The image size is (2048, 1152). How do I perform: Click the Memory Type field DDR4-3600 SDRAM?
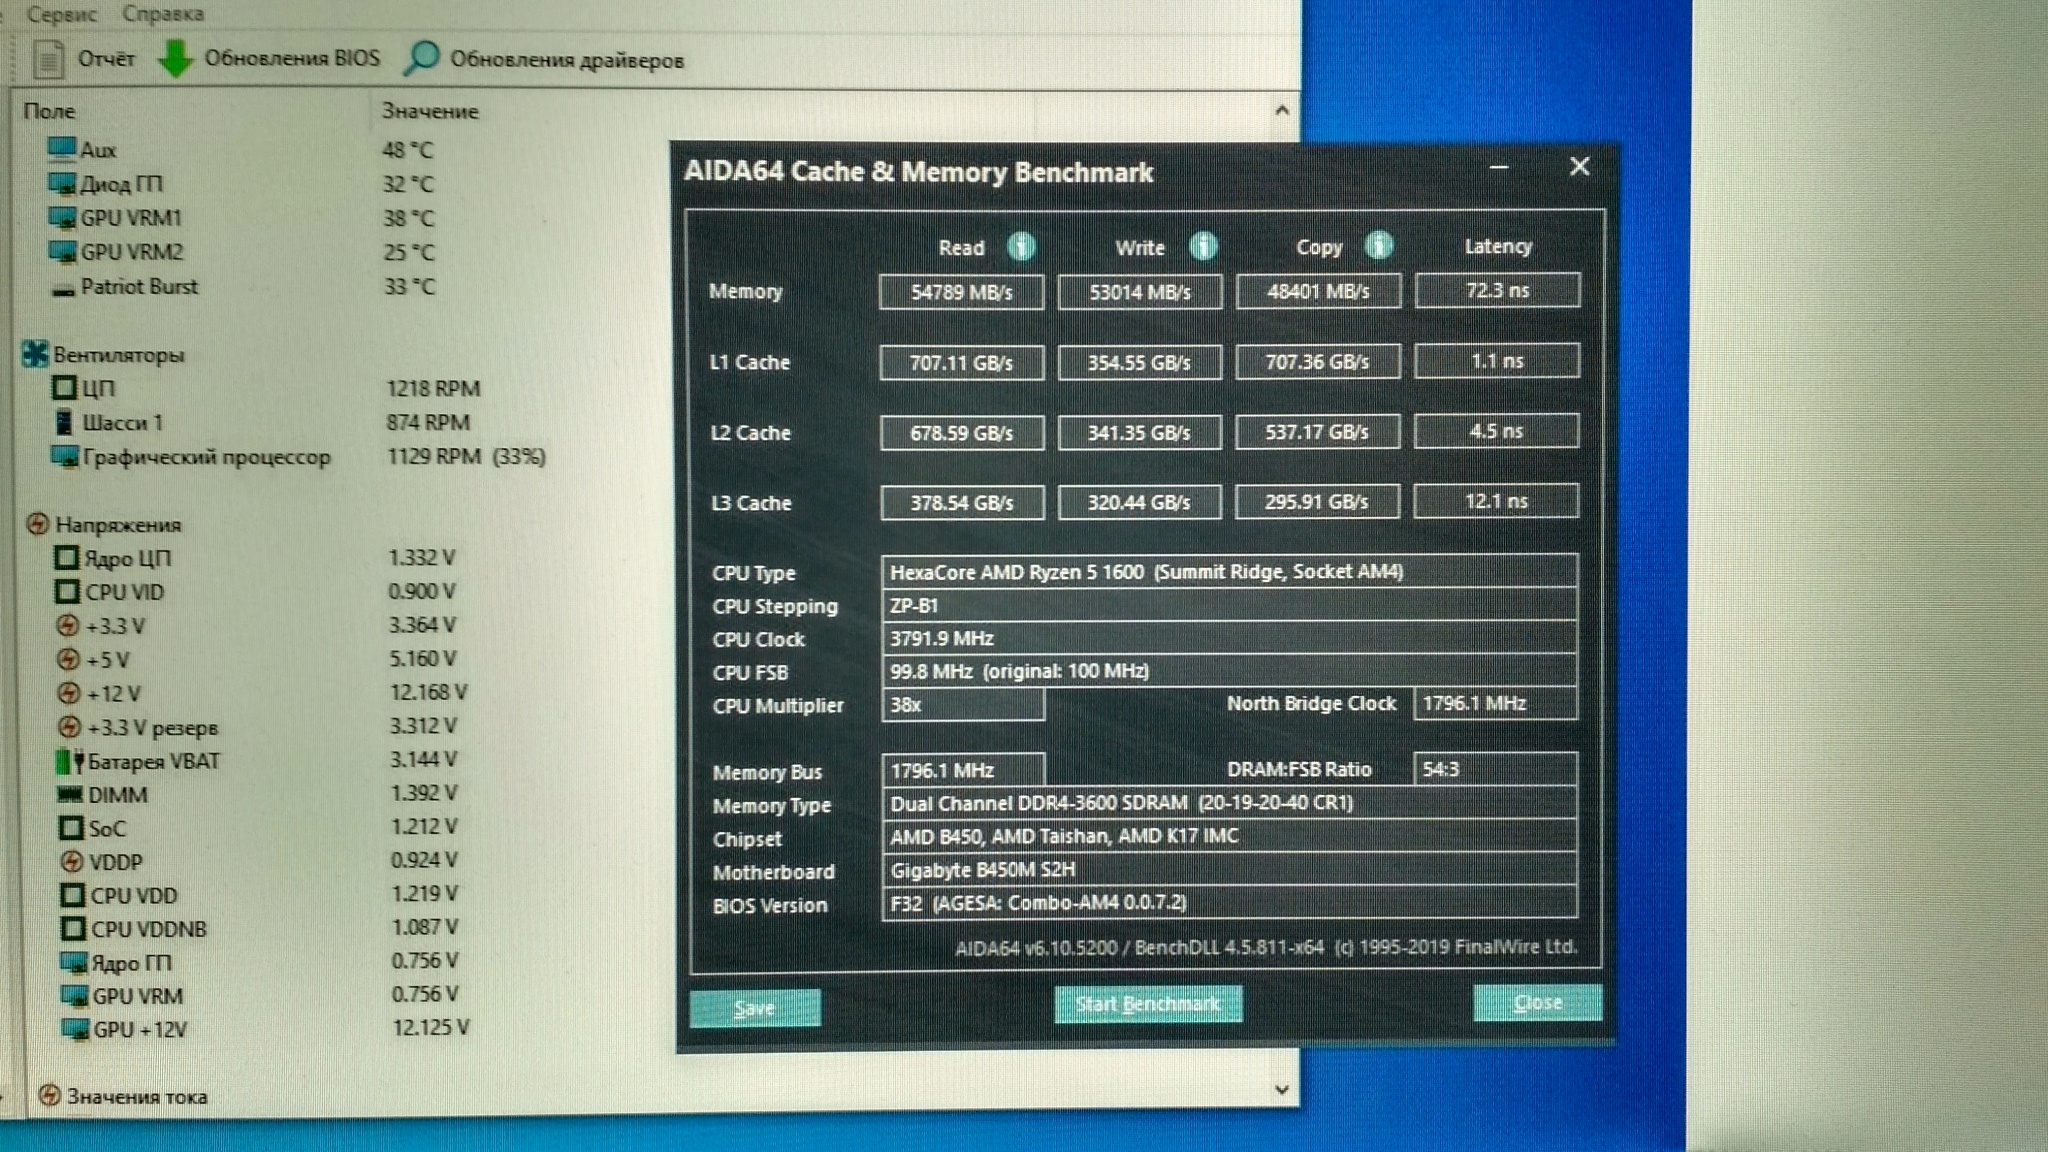(x=1229, y=802)
